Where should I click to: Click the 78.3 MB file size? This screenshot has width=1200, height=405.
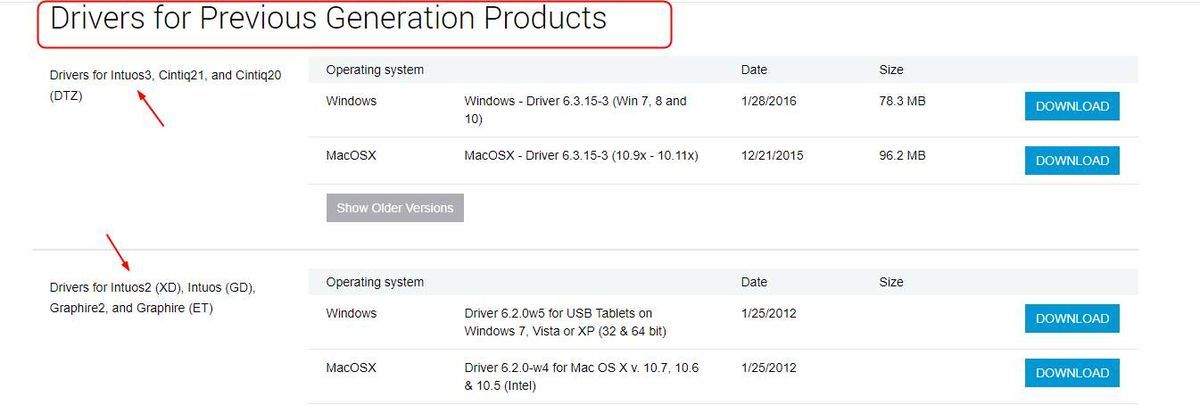click(x=902, y=101)
